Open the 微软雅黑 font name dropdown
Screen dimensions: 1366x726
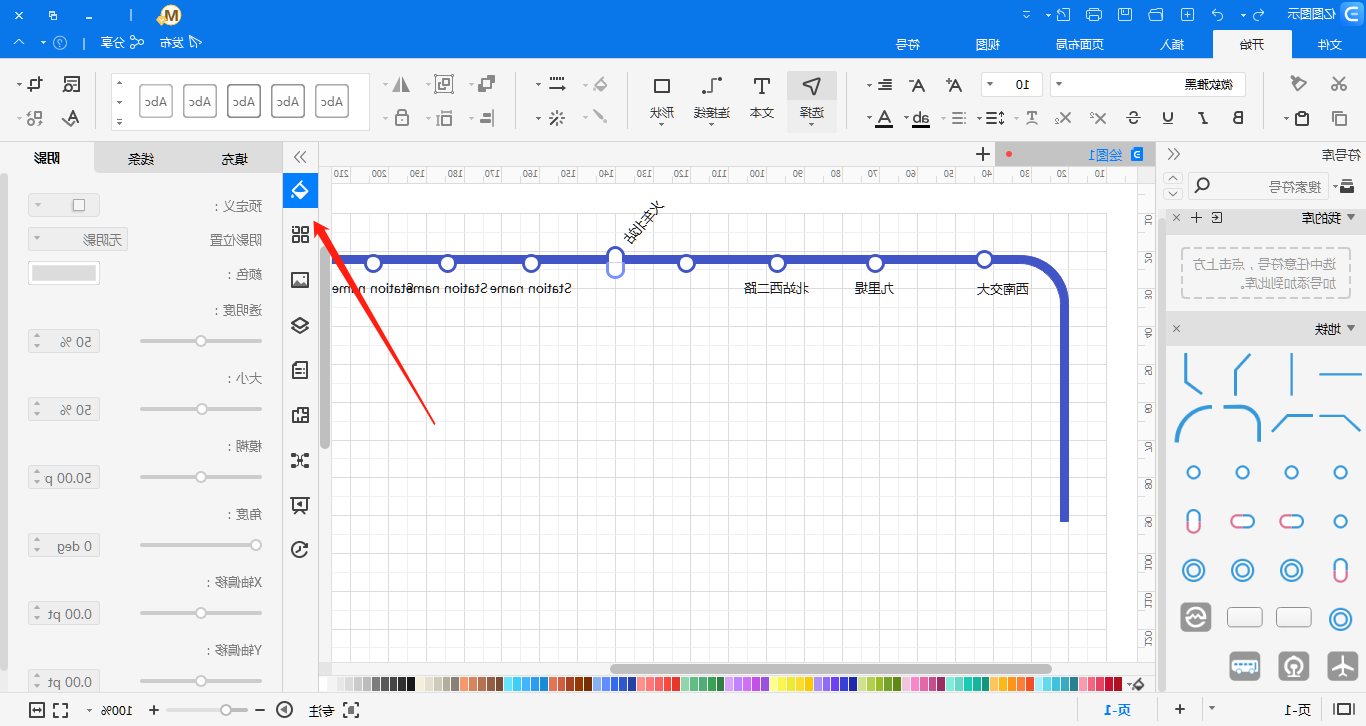click(1150, 84)
